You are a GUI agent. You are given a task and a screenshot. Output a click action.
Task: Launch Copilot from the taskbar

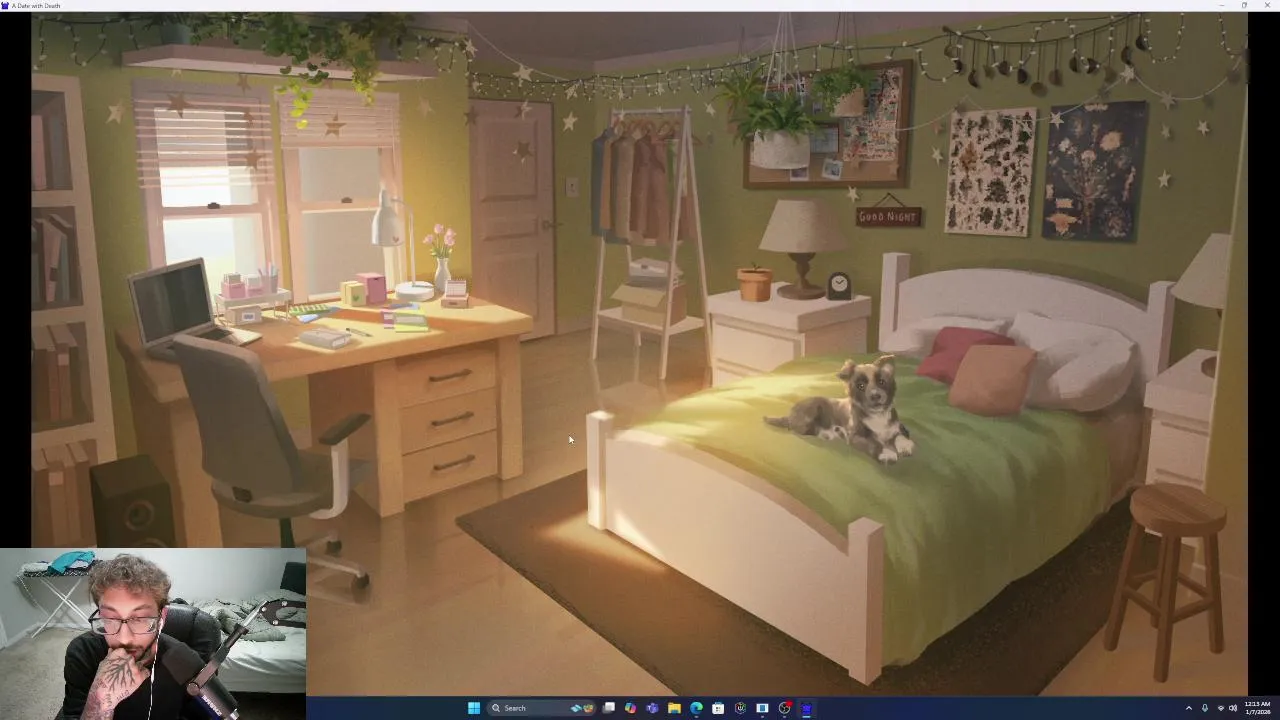pos(630,708)
